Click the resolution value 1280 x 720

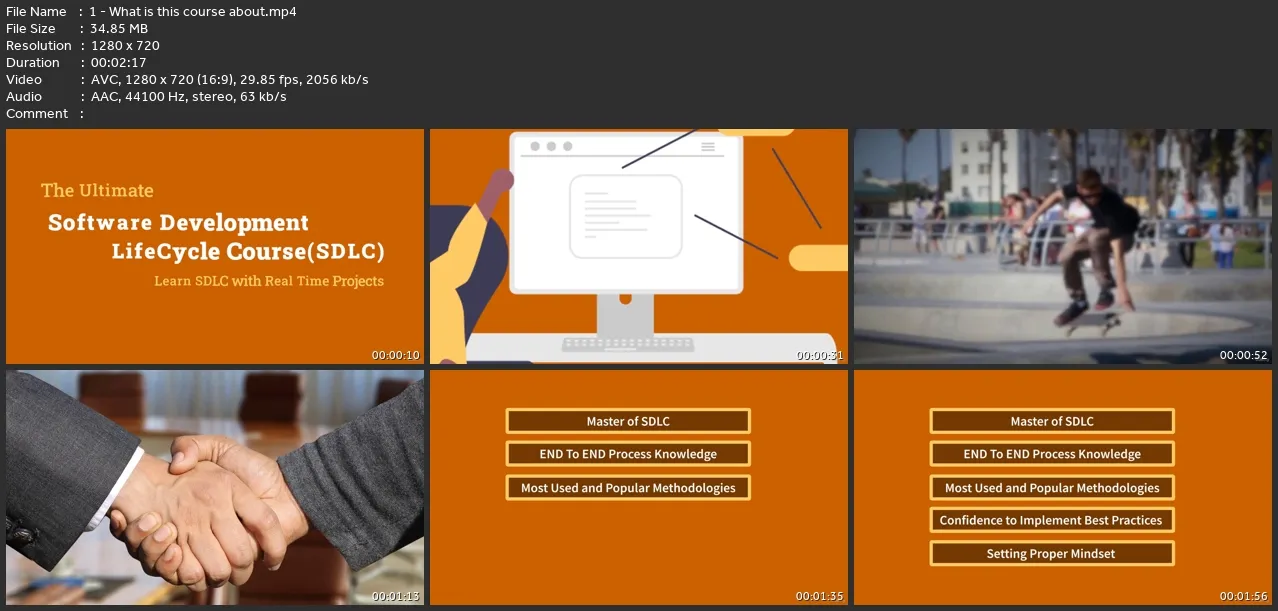point(125,46)
